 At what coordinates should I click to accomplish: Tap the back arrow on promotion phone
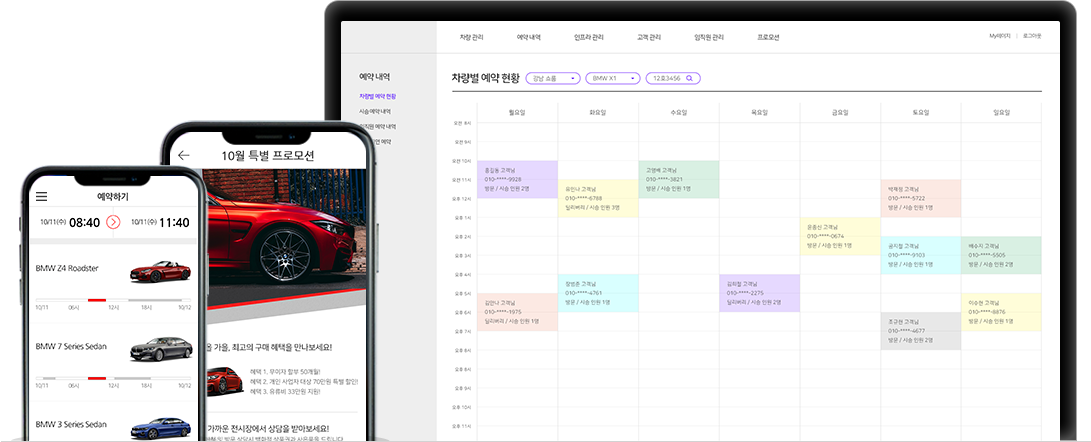[x=184, y=155]
